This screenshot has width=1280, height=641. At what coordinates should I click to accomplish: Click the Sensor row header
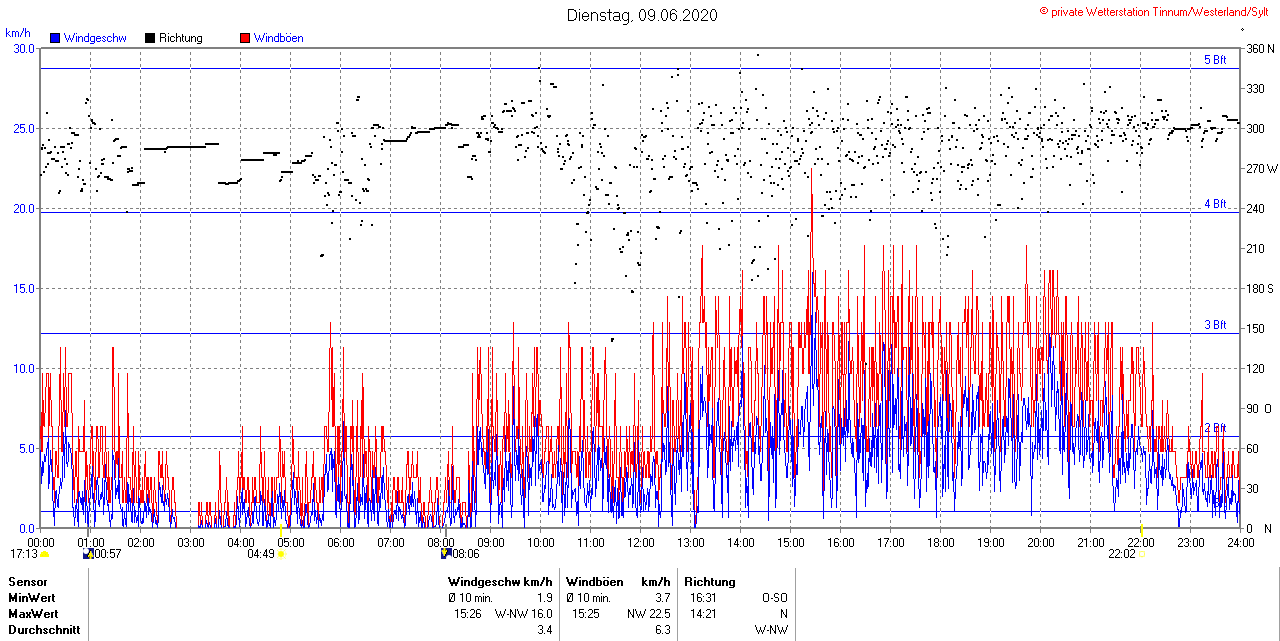(x=28, y=581)
